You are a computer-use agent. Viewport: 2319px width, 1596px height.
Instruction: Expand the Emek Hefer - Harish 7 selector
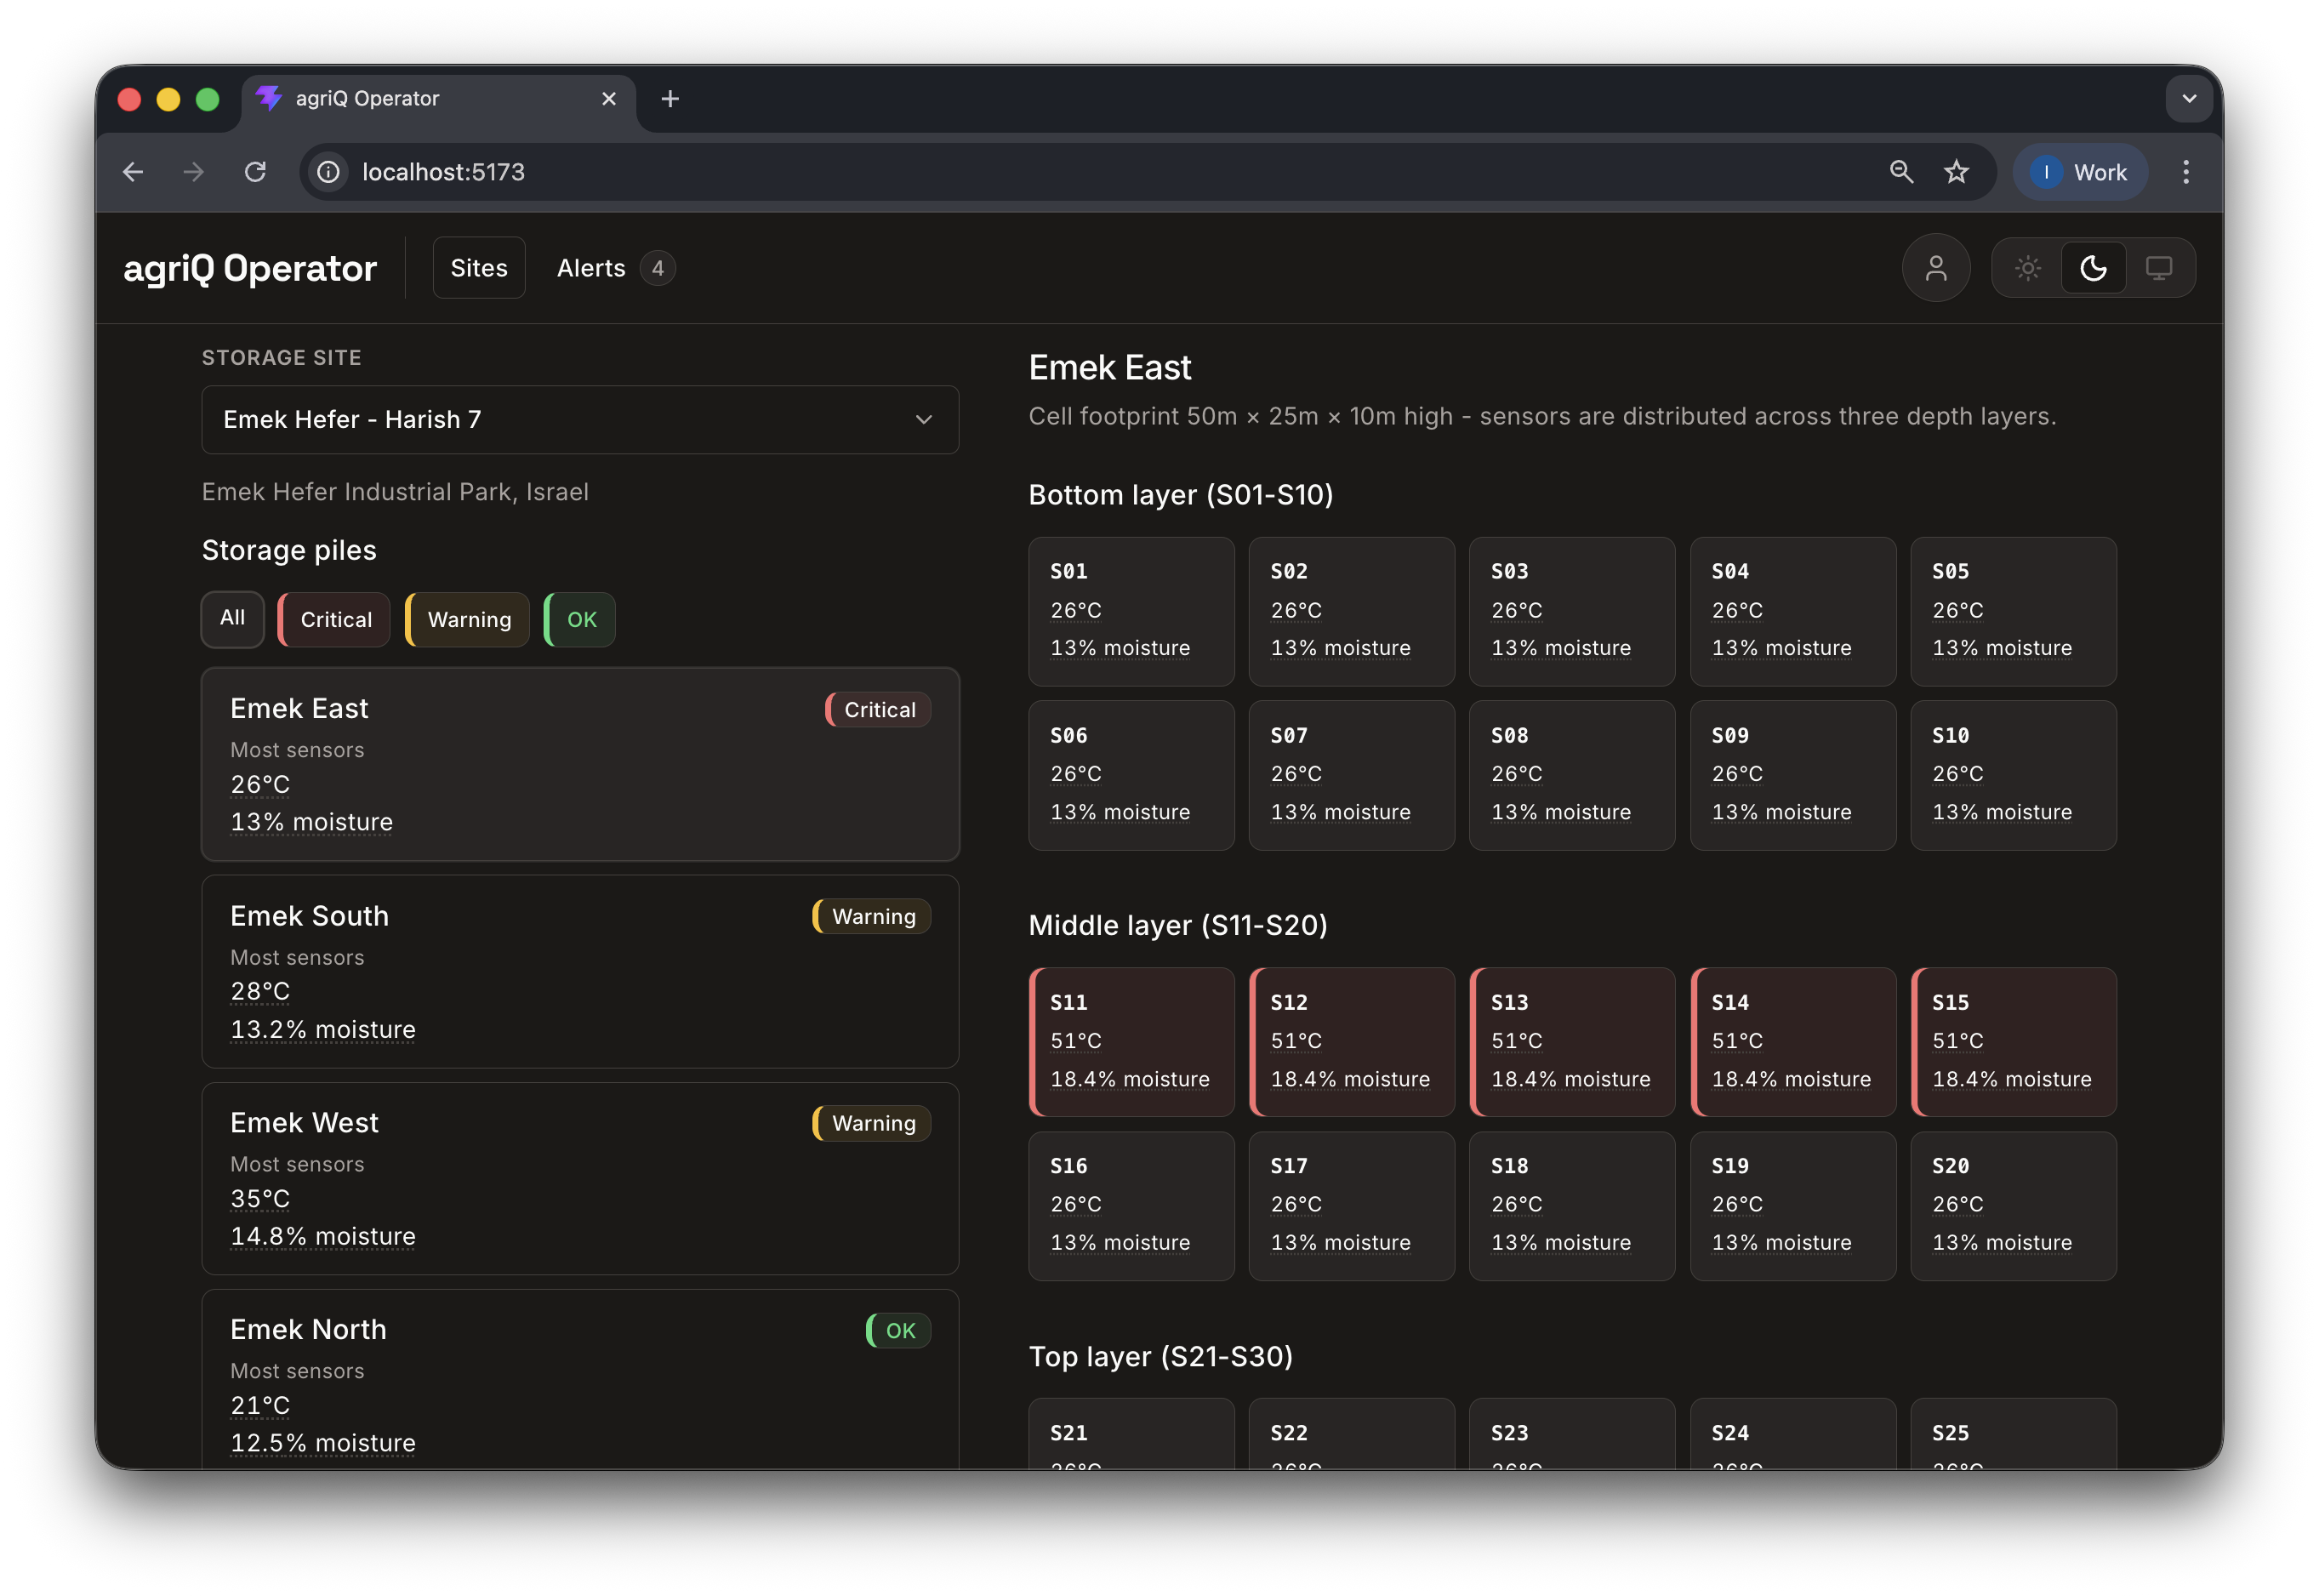580,420
